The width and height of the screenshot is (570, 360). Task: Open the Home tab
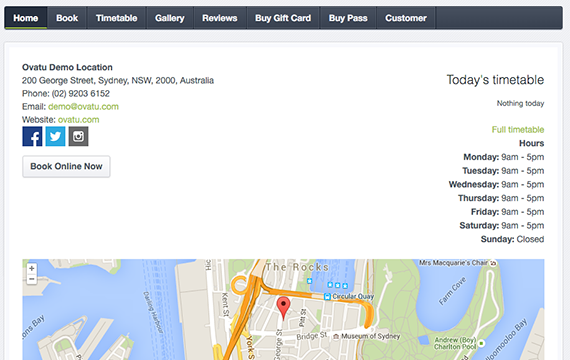pos(26,18)
